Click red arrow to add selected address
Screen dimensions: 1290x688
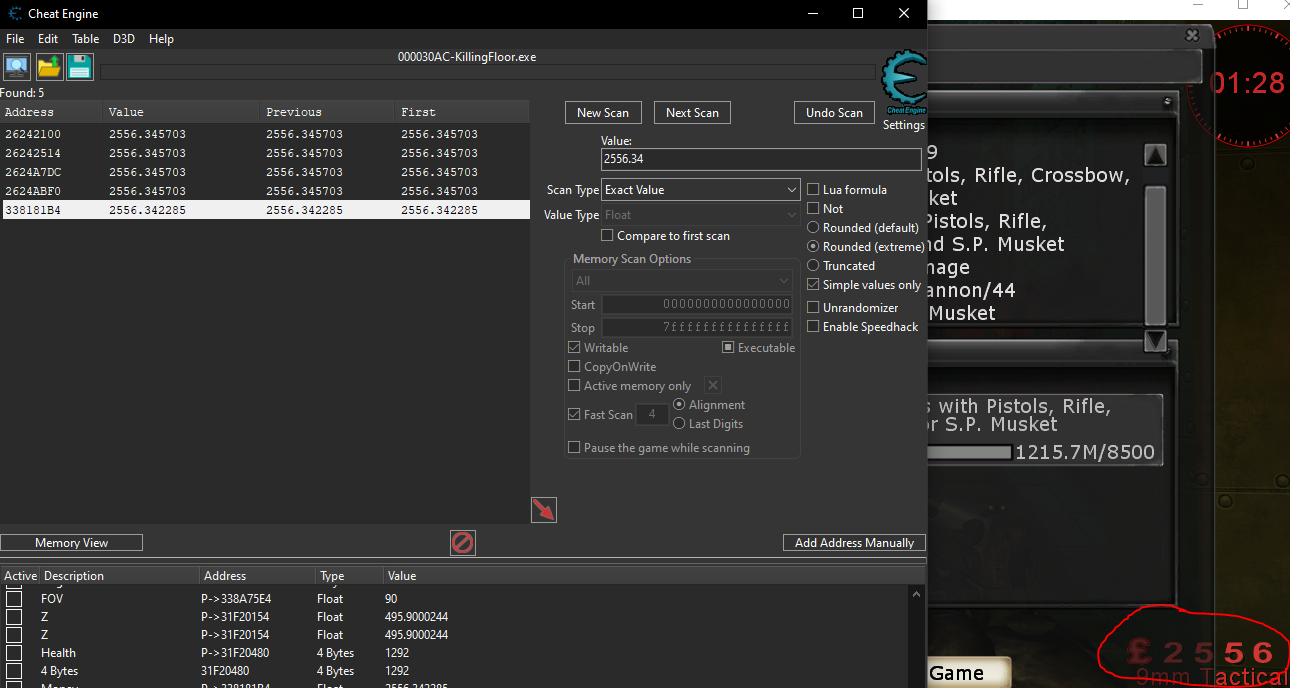(543, 510)
